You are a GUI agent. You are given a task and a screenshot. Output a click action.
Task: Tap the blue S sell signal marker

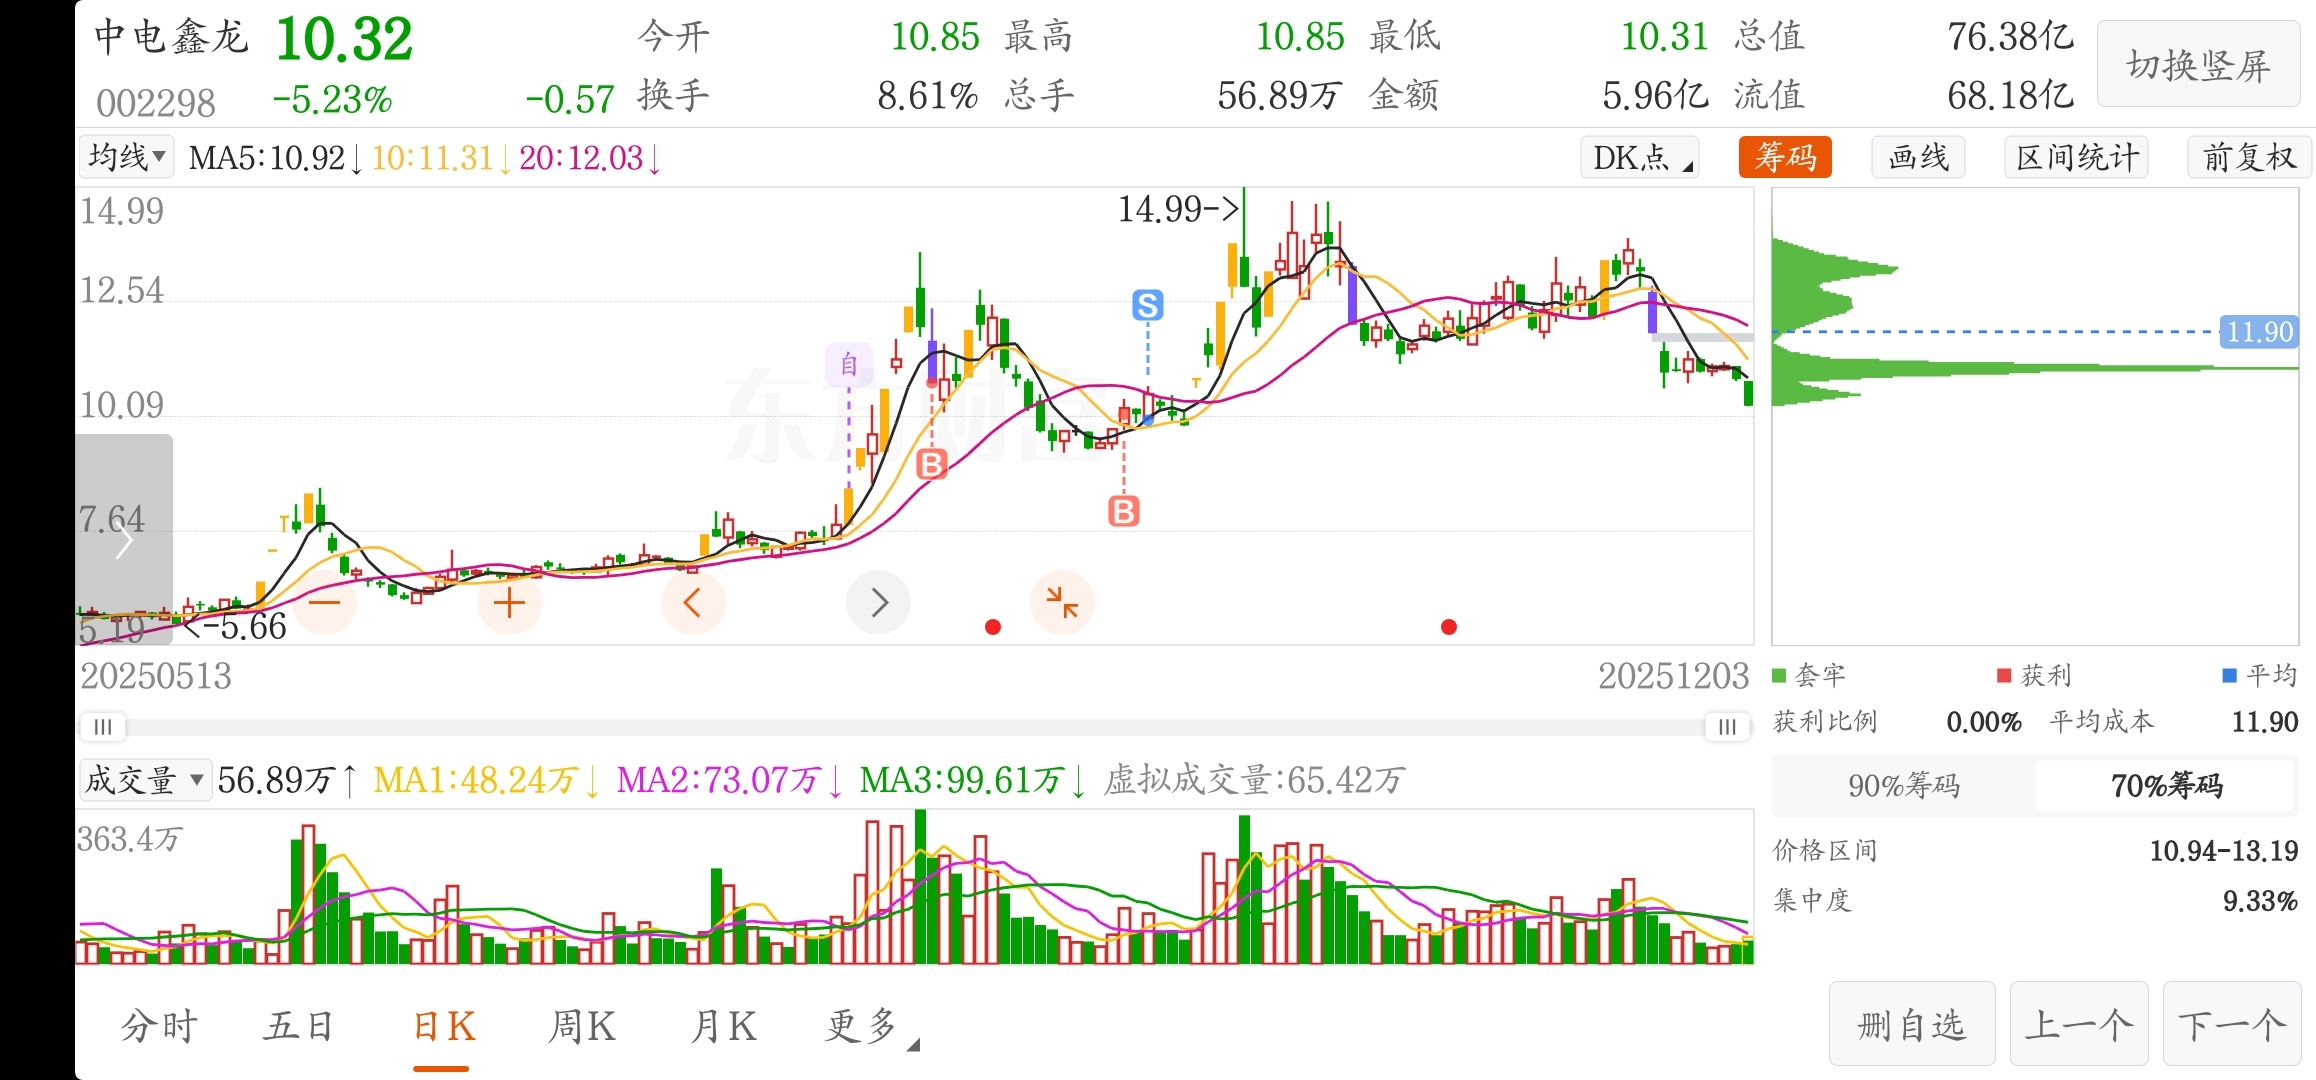coord(1147,305)
